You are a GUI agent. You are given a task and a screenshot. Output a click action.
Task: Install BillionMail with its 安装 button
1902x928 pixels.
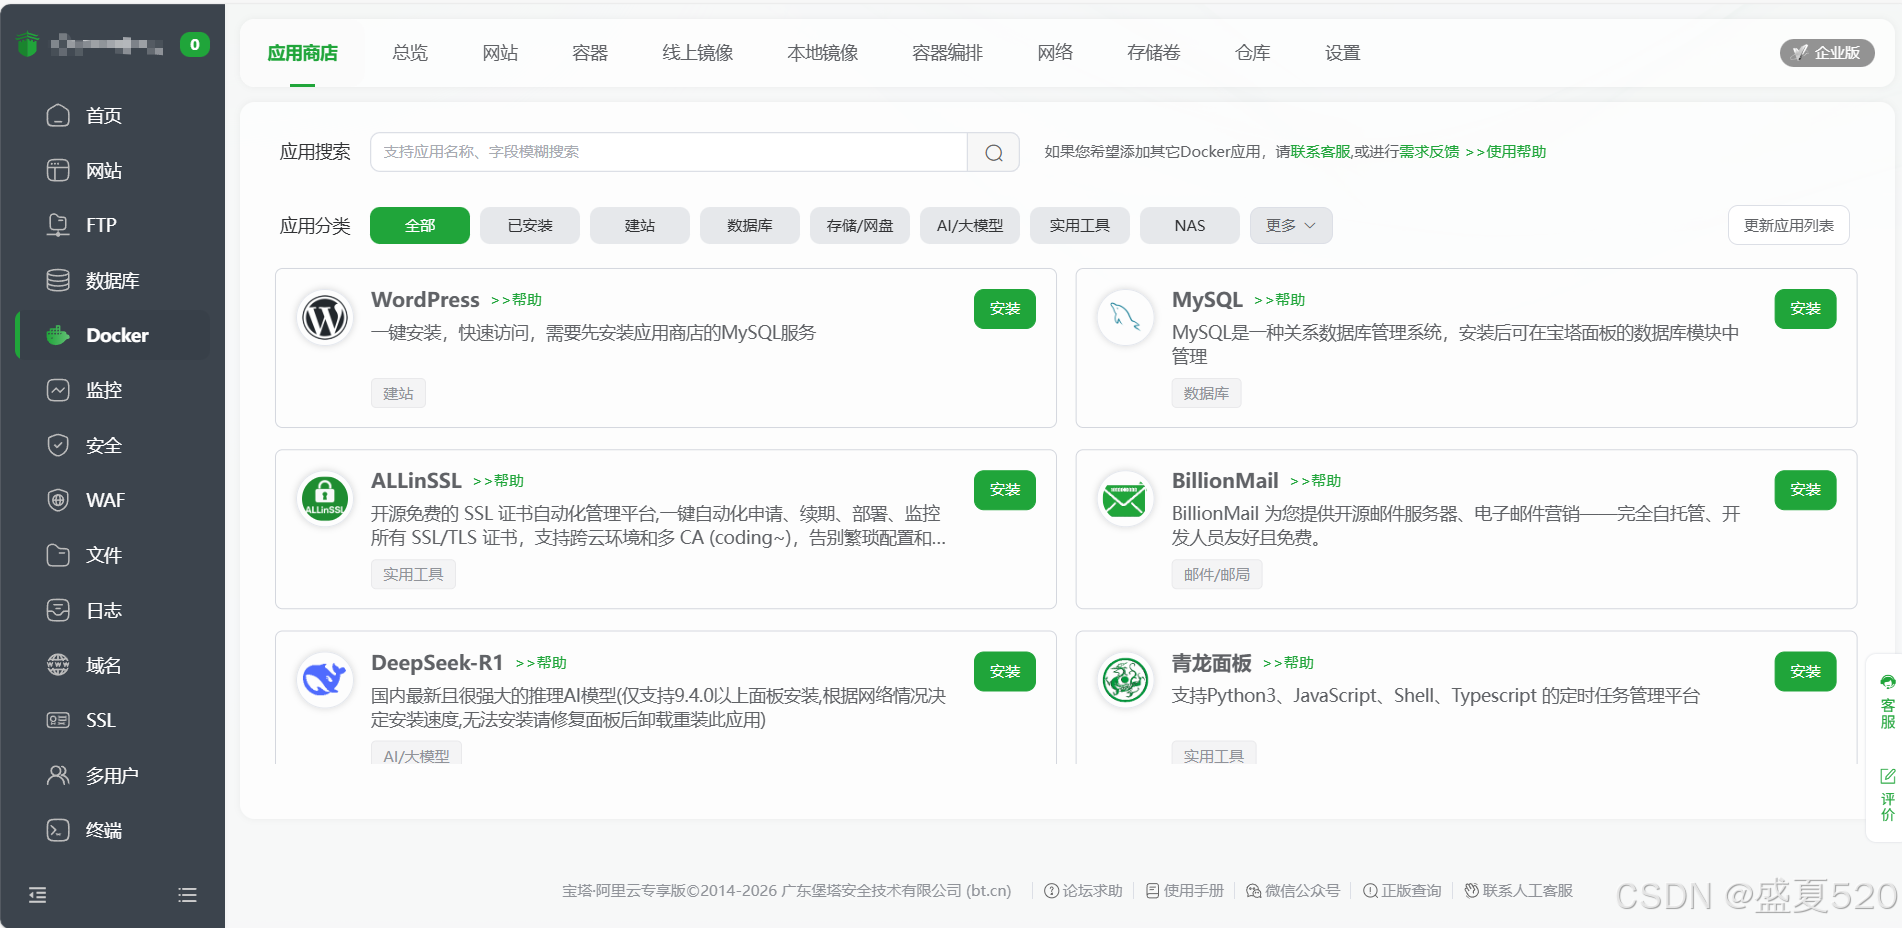pyautogui.click(x=1805, y=490)
